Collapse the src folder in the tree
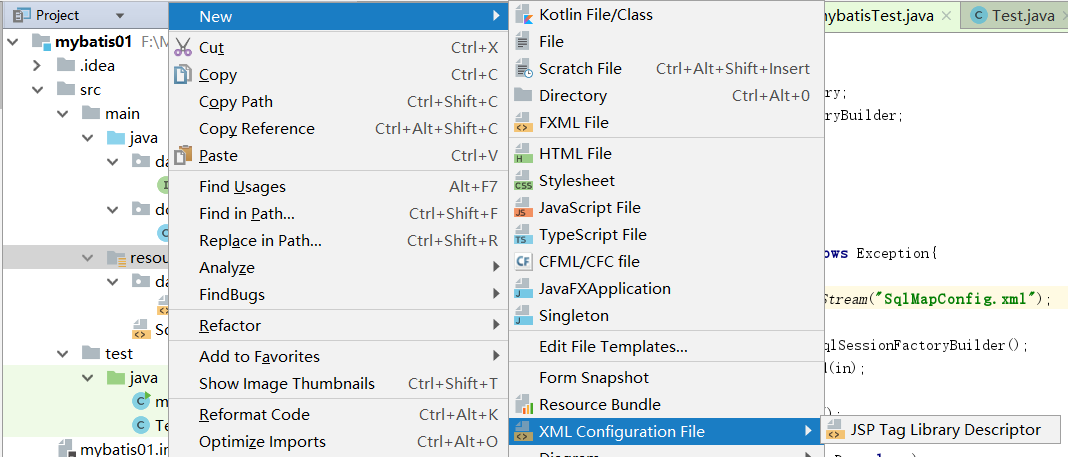Viewport: 1068px width, 457px height. (x=36, y=89)
